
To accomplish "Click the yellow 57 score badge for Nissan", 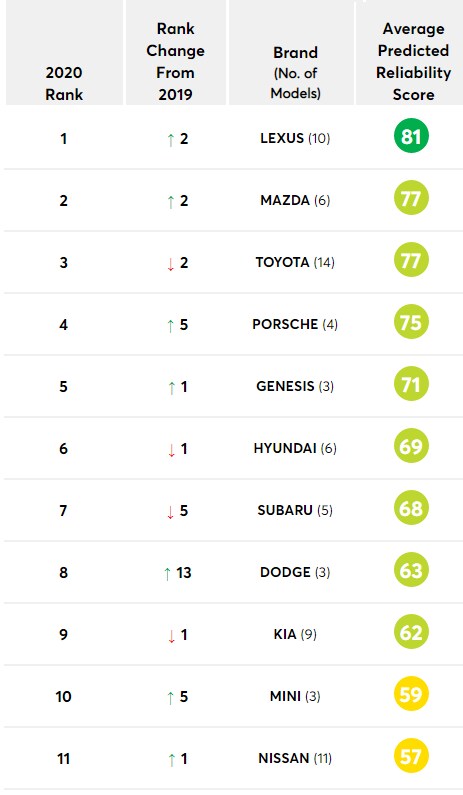I will (411, 756).
